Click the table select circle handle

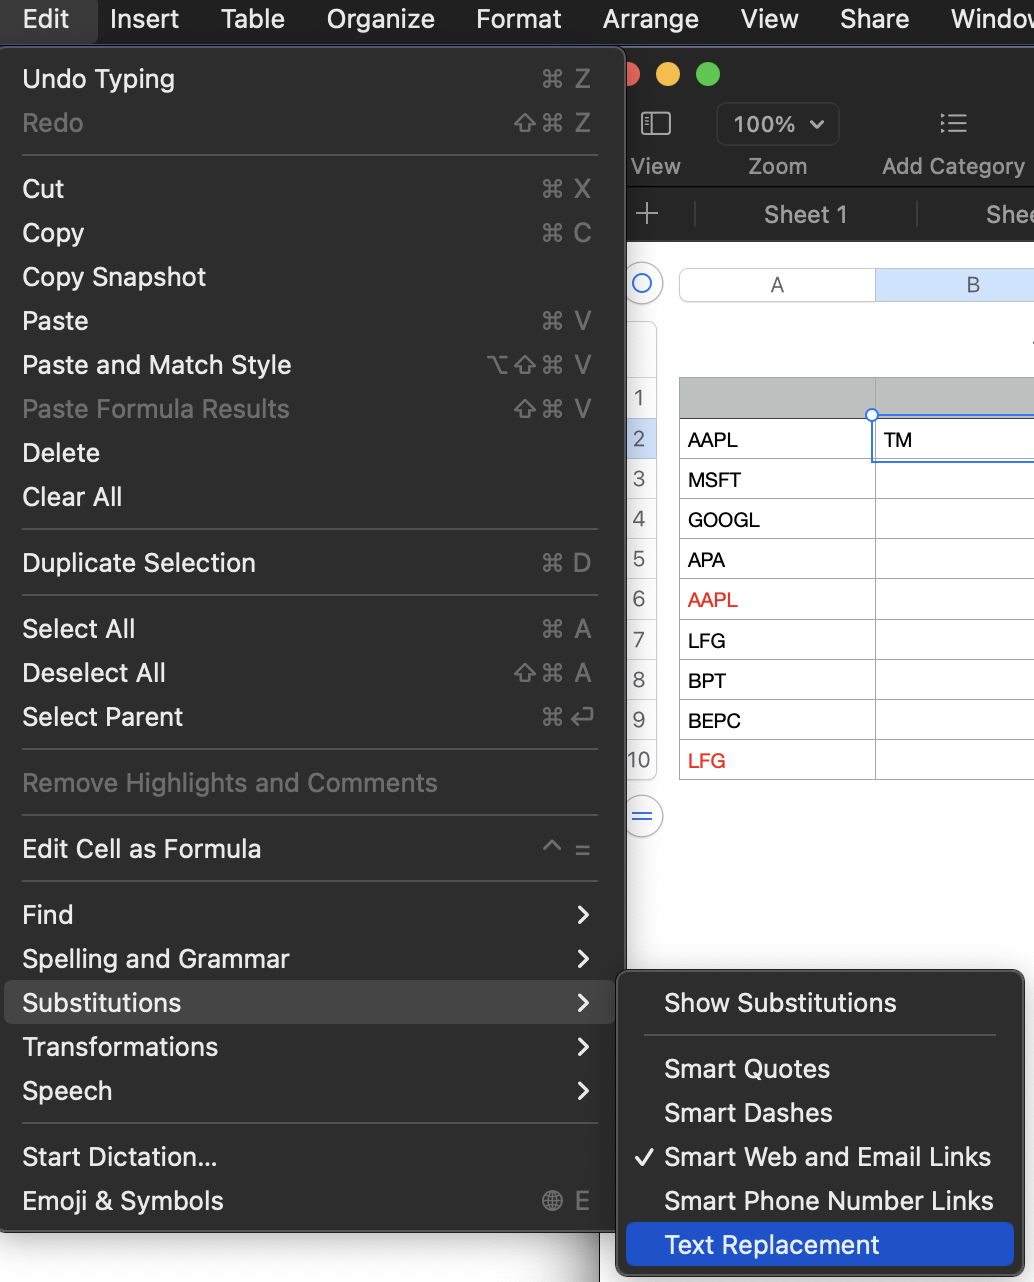point(643,284)
